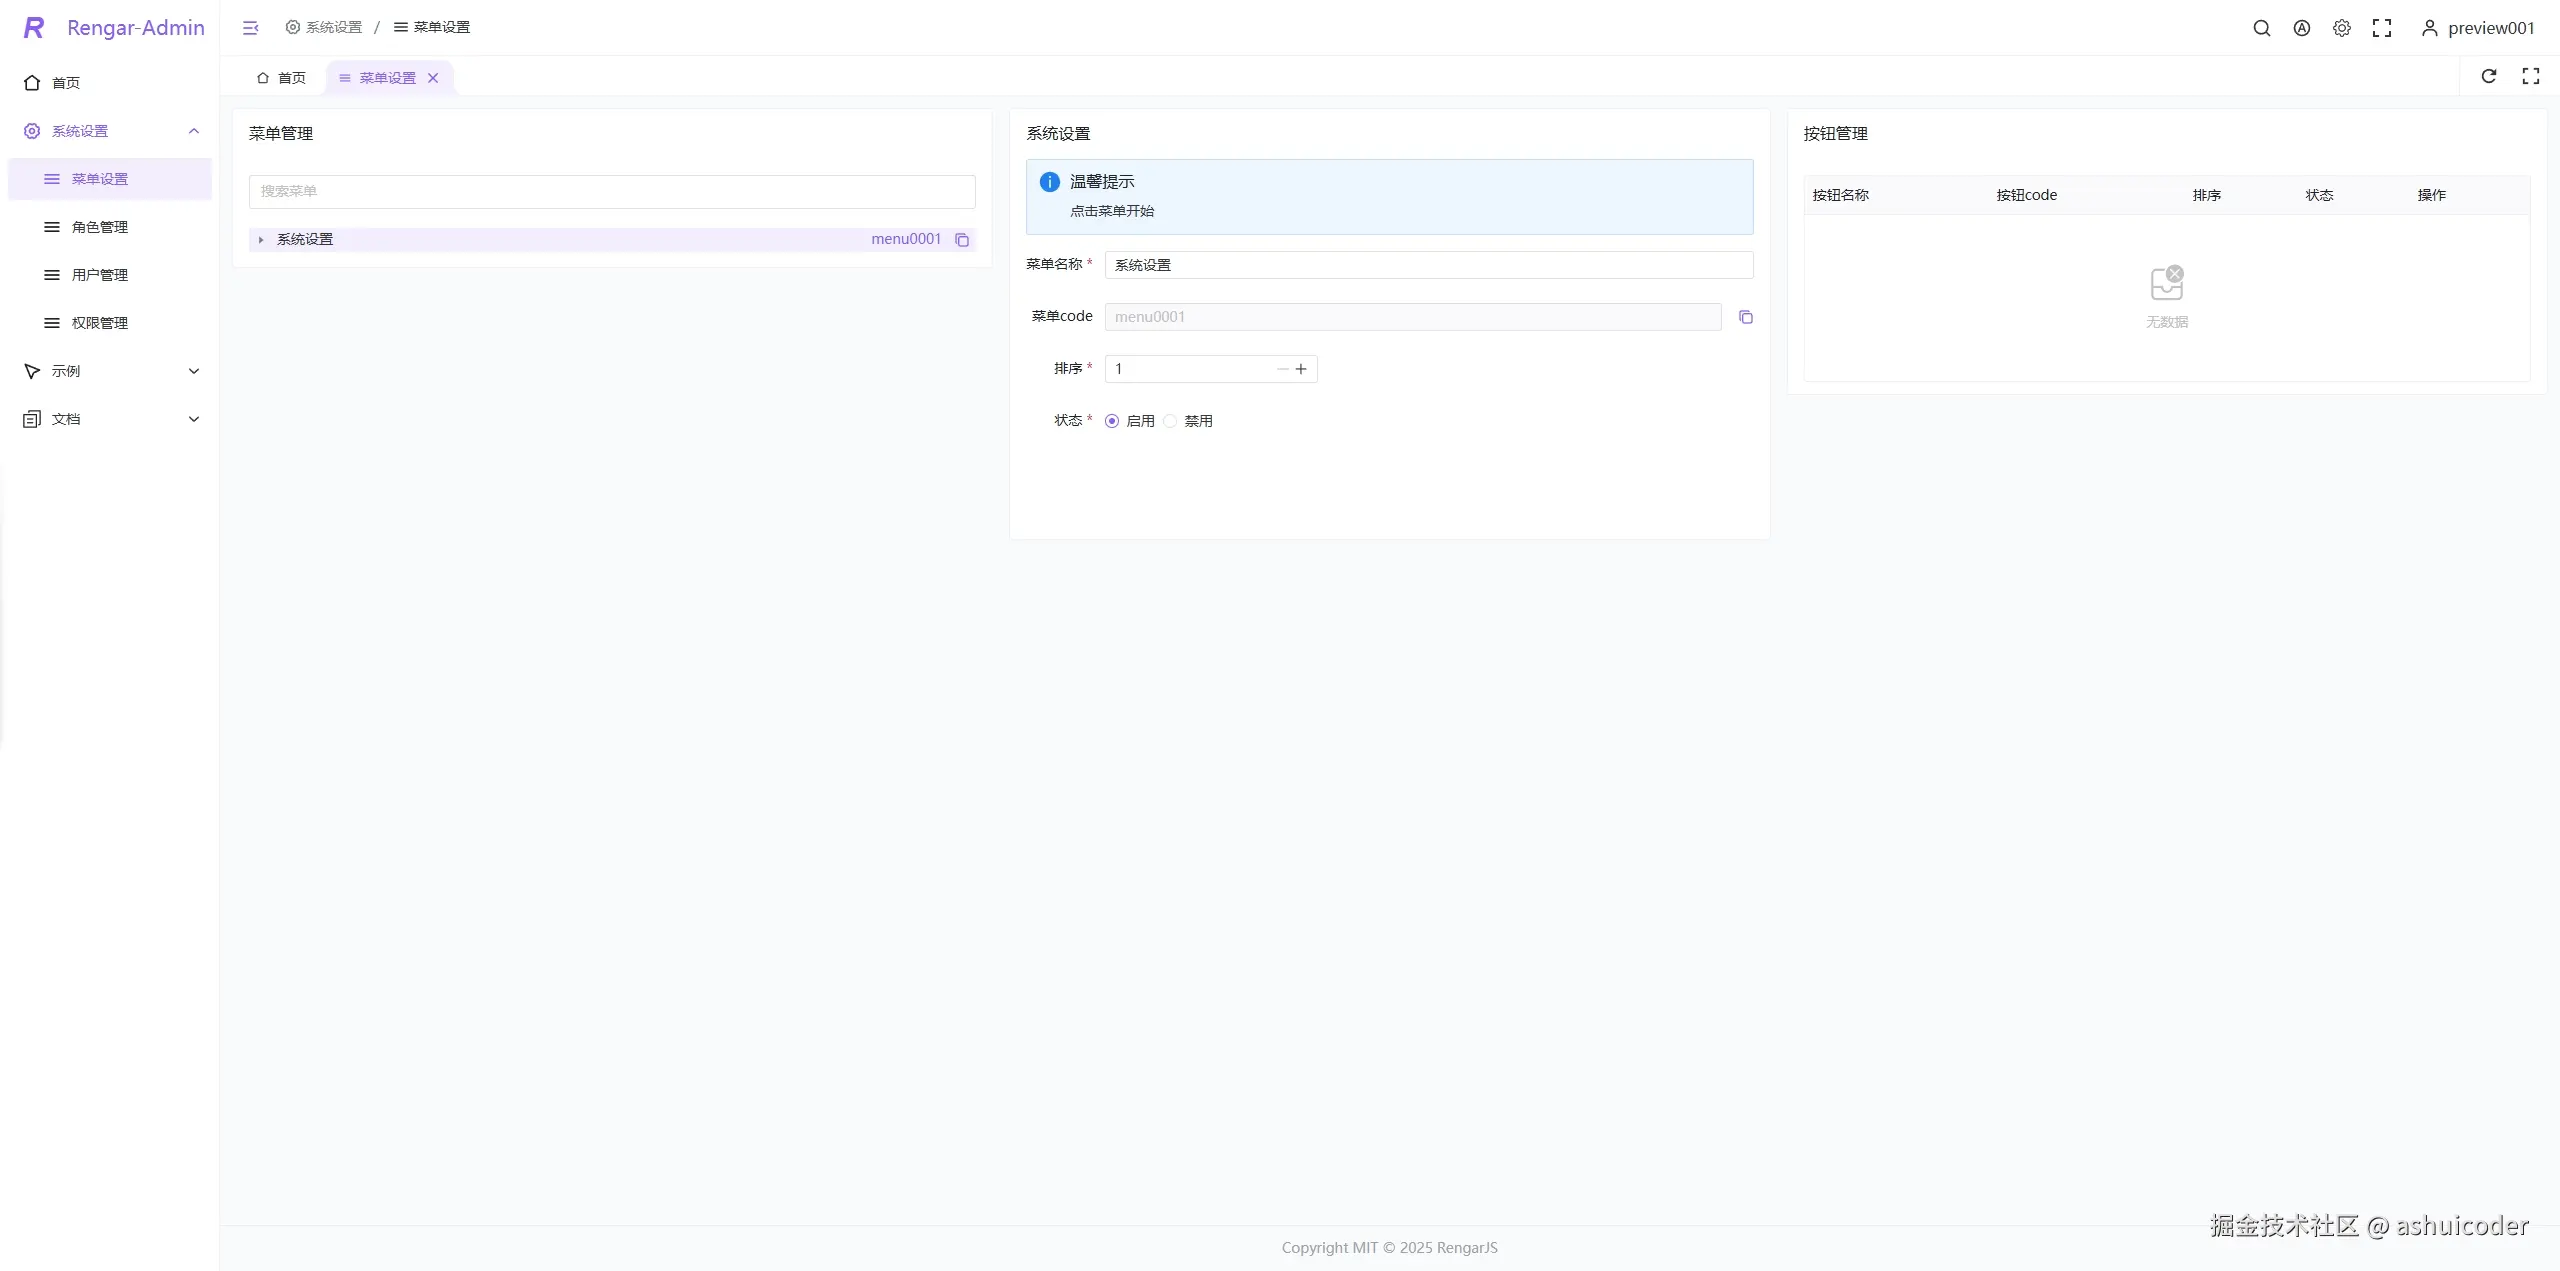Viewport: 2560px width, 1271px height.
Task: Open theme settings gear icon
Action: 2341,28
